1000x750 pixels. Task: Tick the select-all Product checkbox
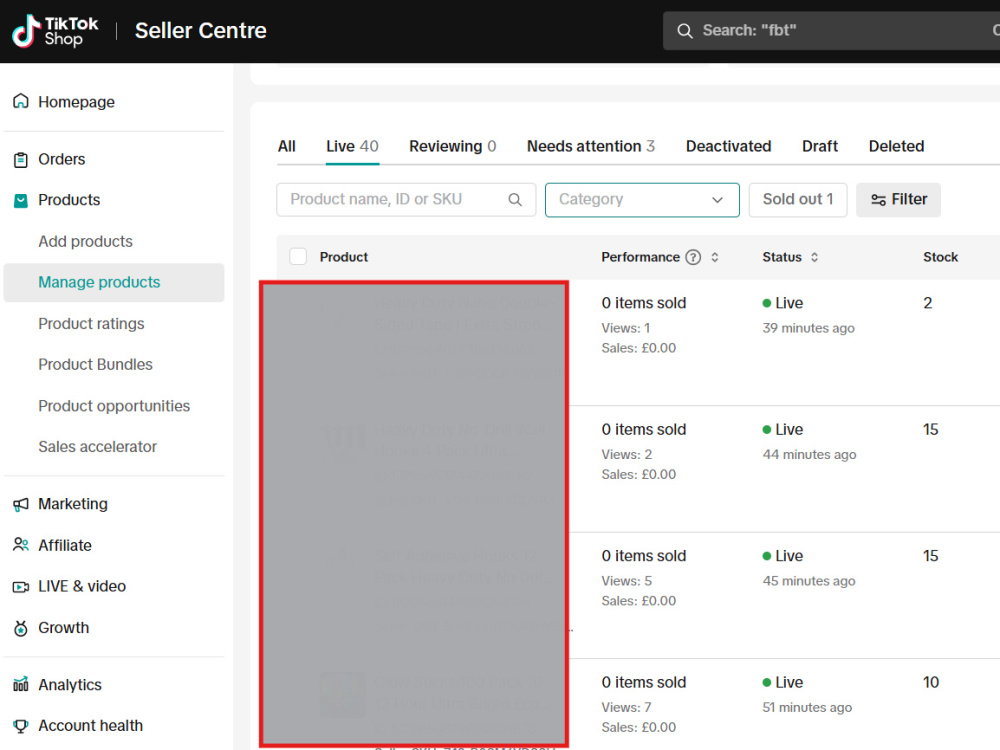coord(298,256)
